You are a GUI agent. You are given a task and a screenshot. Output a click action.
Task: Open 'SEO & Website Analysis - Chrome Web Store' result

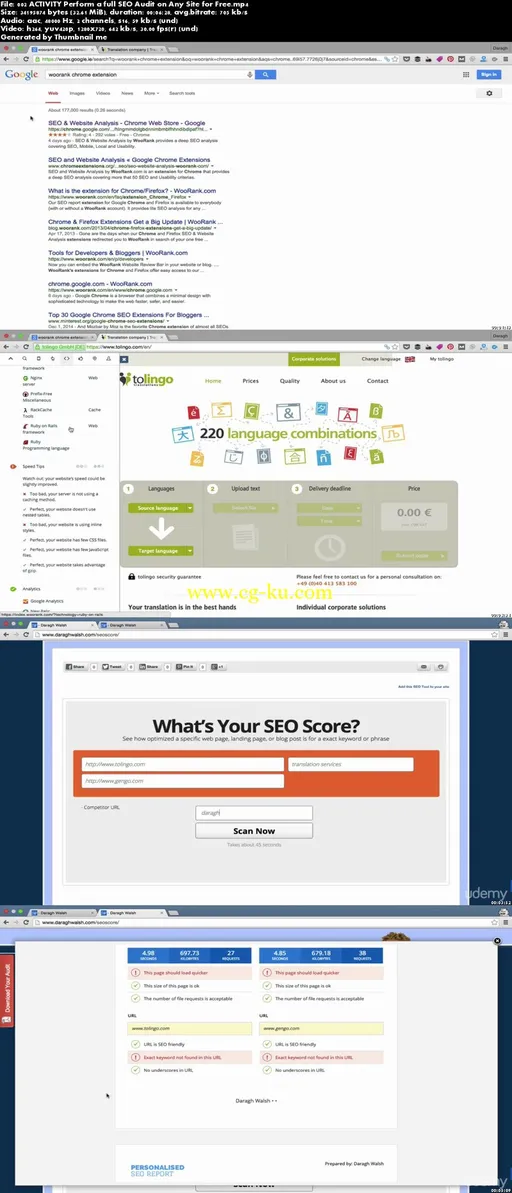tap(127, 122)
